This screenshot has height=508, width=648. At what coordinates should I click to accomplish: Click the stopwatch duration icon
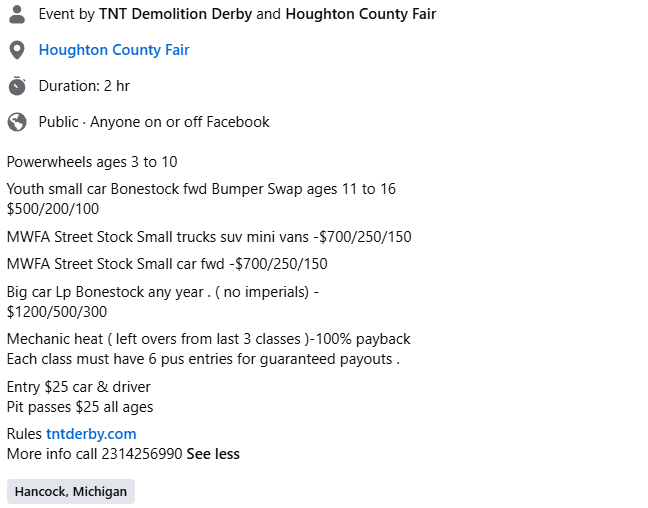point(17,86)
